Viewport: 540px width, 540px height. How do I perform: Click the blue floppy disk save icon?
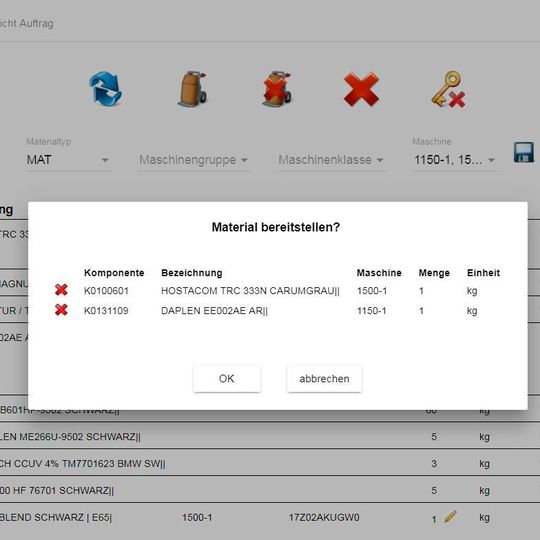click(x=524, y=152)
